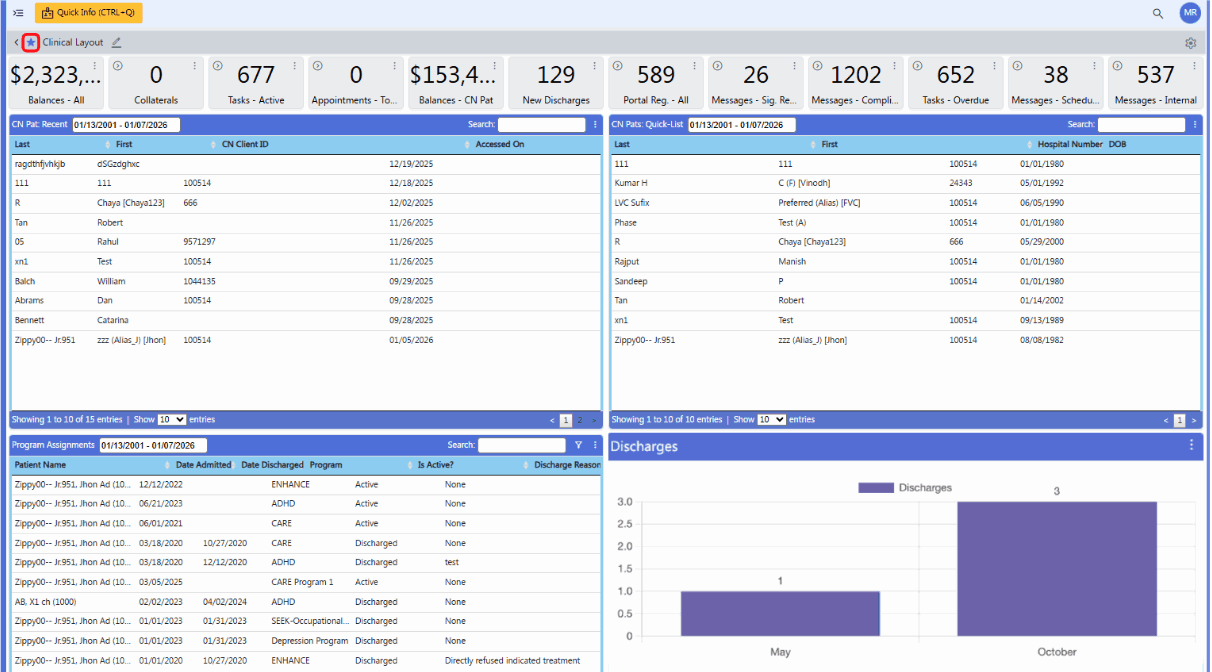Select the AB, X1 ch (1000) row
This screenshot has height=672, width=1212.
click(x=306, y=602)
